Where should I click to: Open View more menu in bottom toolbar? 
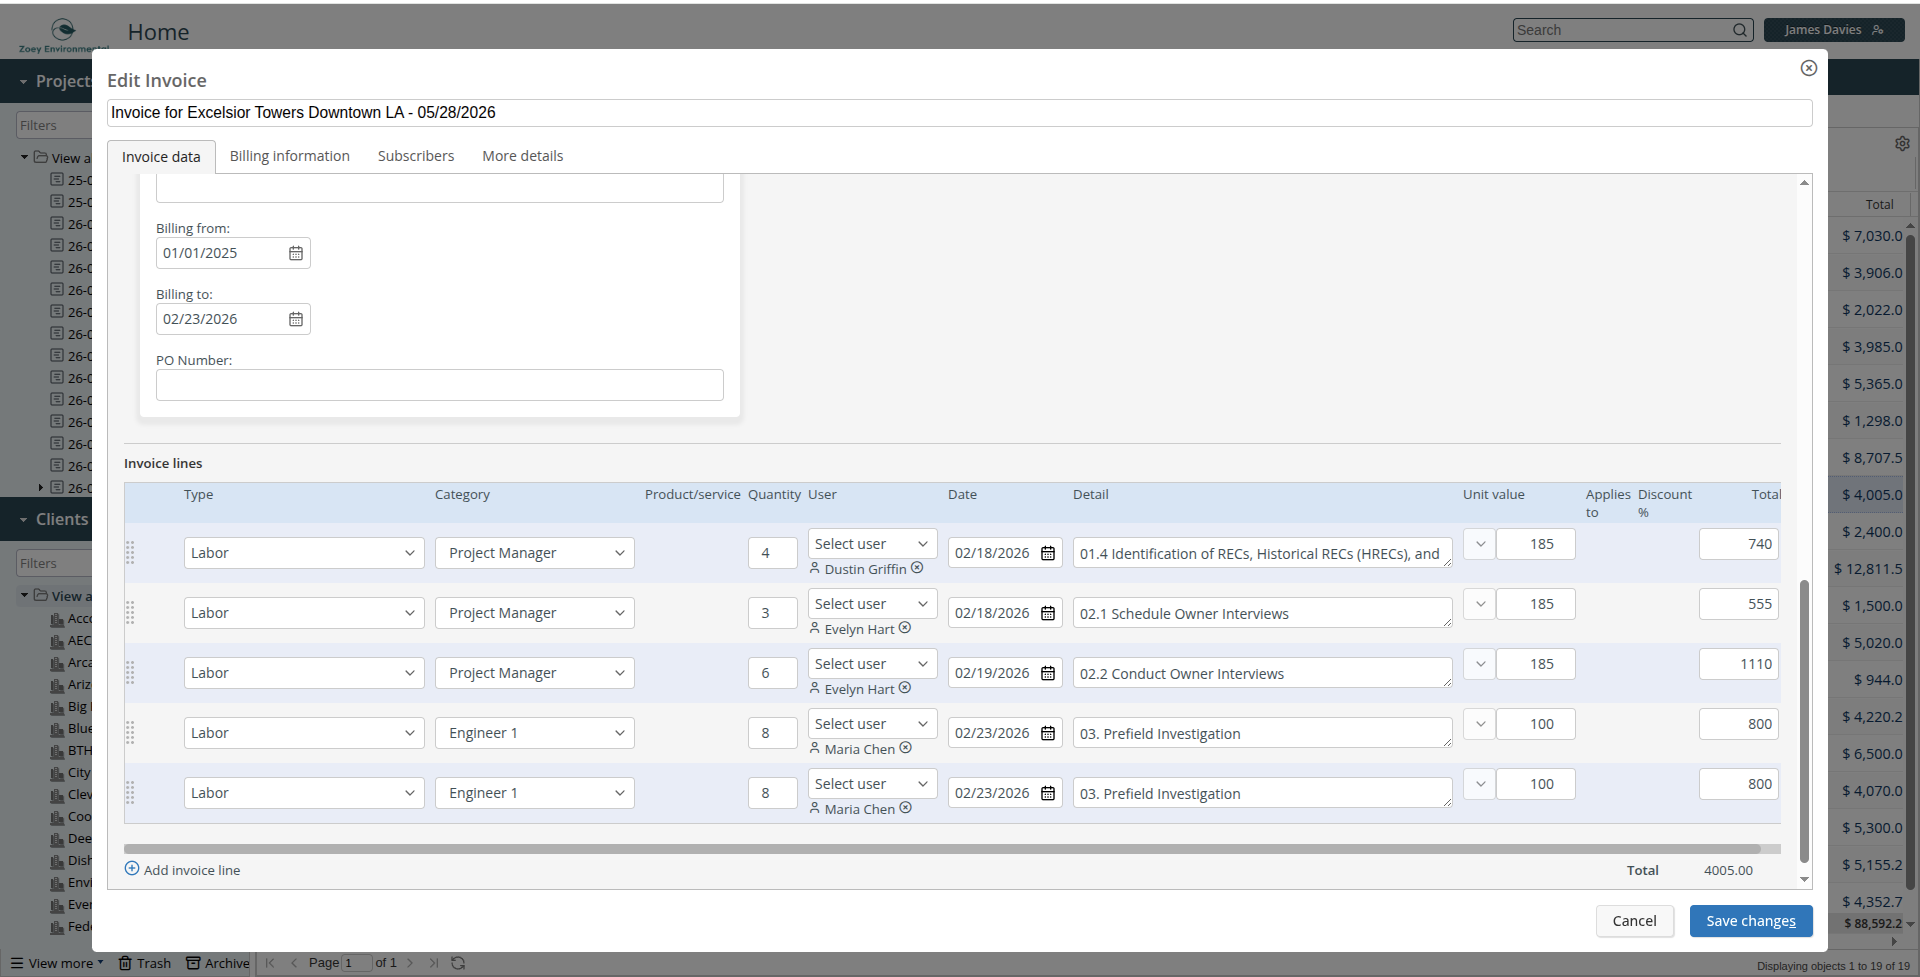[57, 963]
